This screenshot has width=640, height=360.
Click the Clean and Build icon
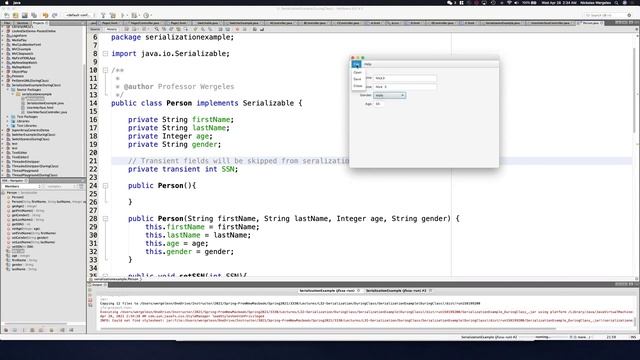coord(113,16)
